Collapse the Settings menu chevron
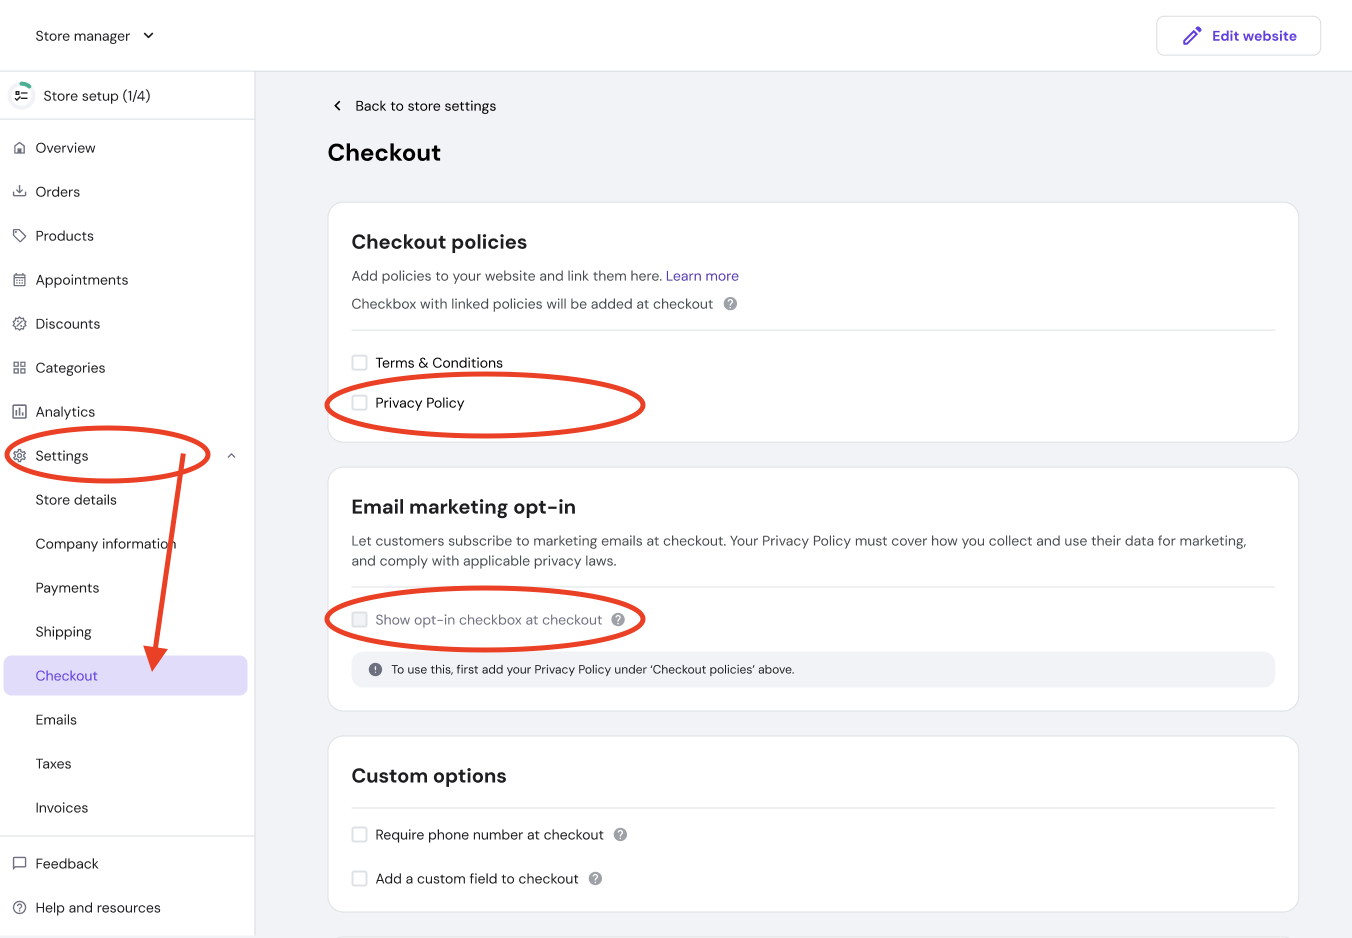This screenshot has width=1352, height=938. point(231,456)
